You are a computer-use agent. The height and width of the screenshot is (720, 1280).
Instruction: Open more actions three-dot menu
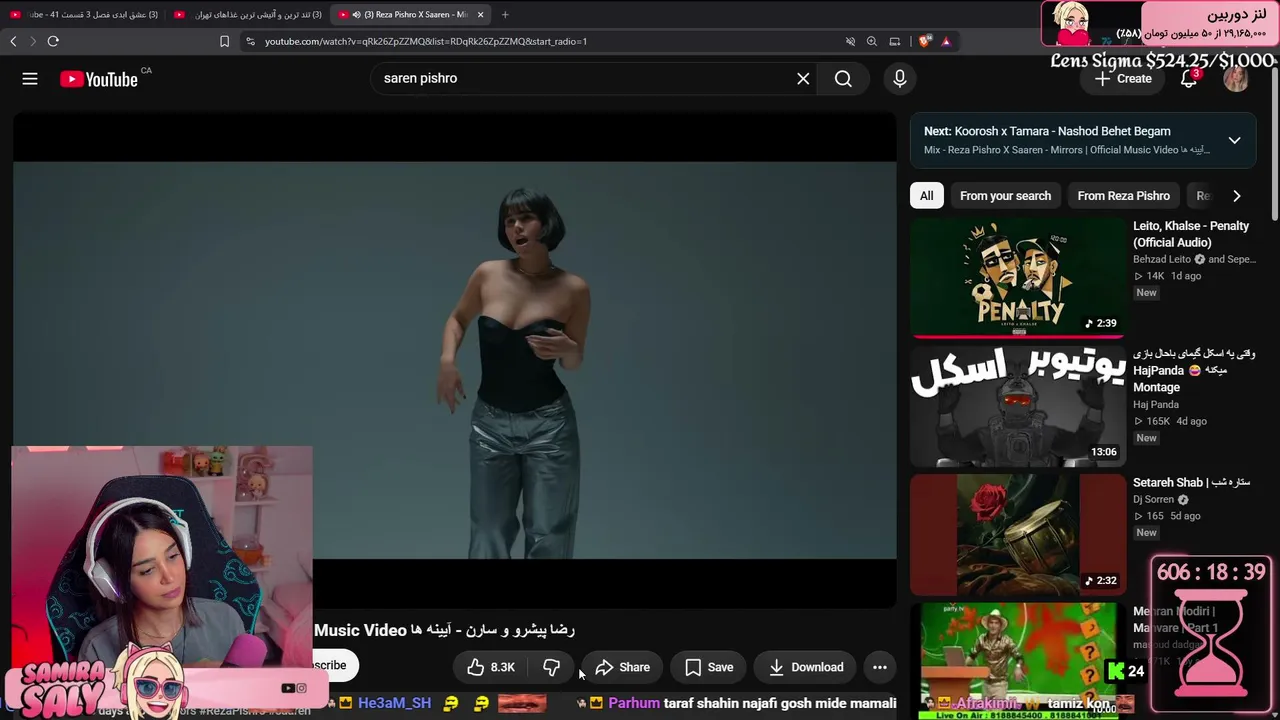[x=880, y=667]
